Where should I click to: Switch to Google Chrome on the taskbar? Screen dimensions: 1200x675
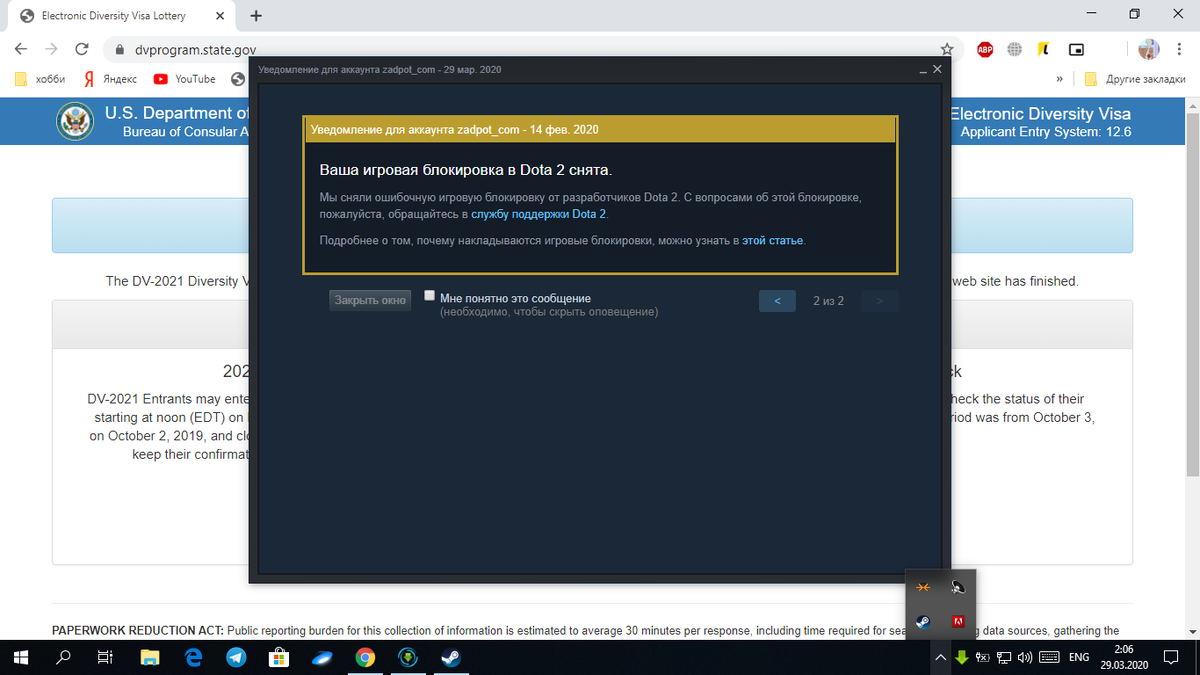pyautogui.click(x=365, y=657)
